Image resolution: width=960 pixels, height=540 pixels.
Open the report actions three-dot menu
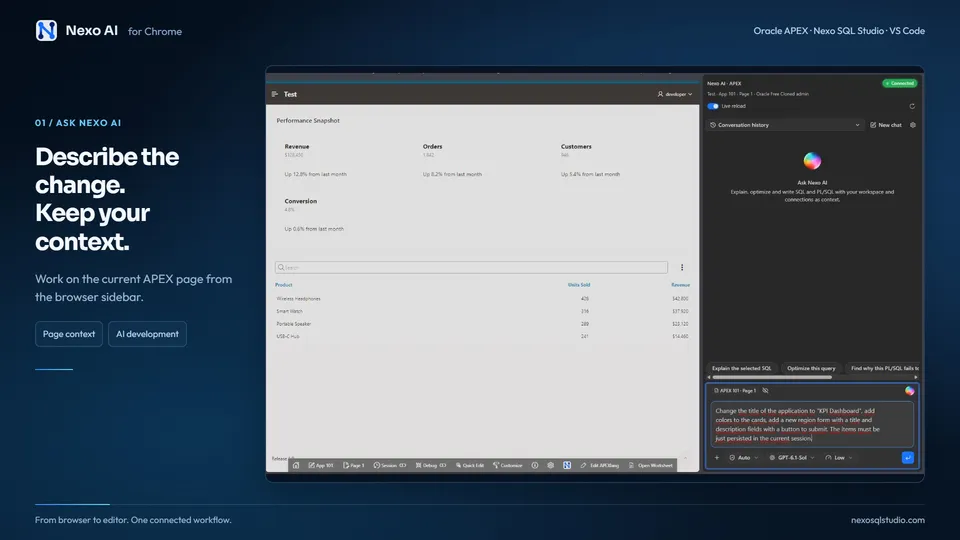pos(681,268)
